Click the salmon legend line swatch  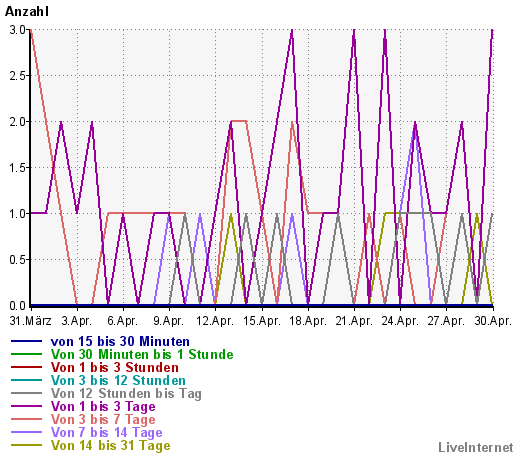coord(26,419)
